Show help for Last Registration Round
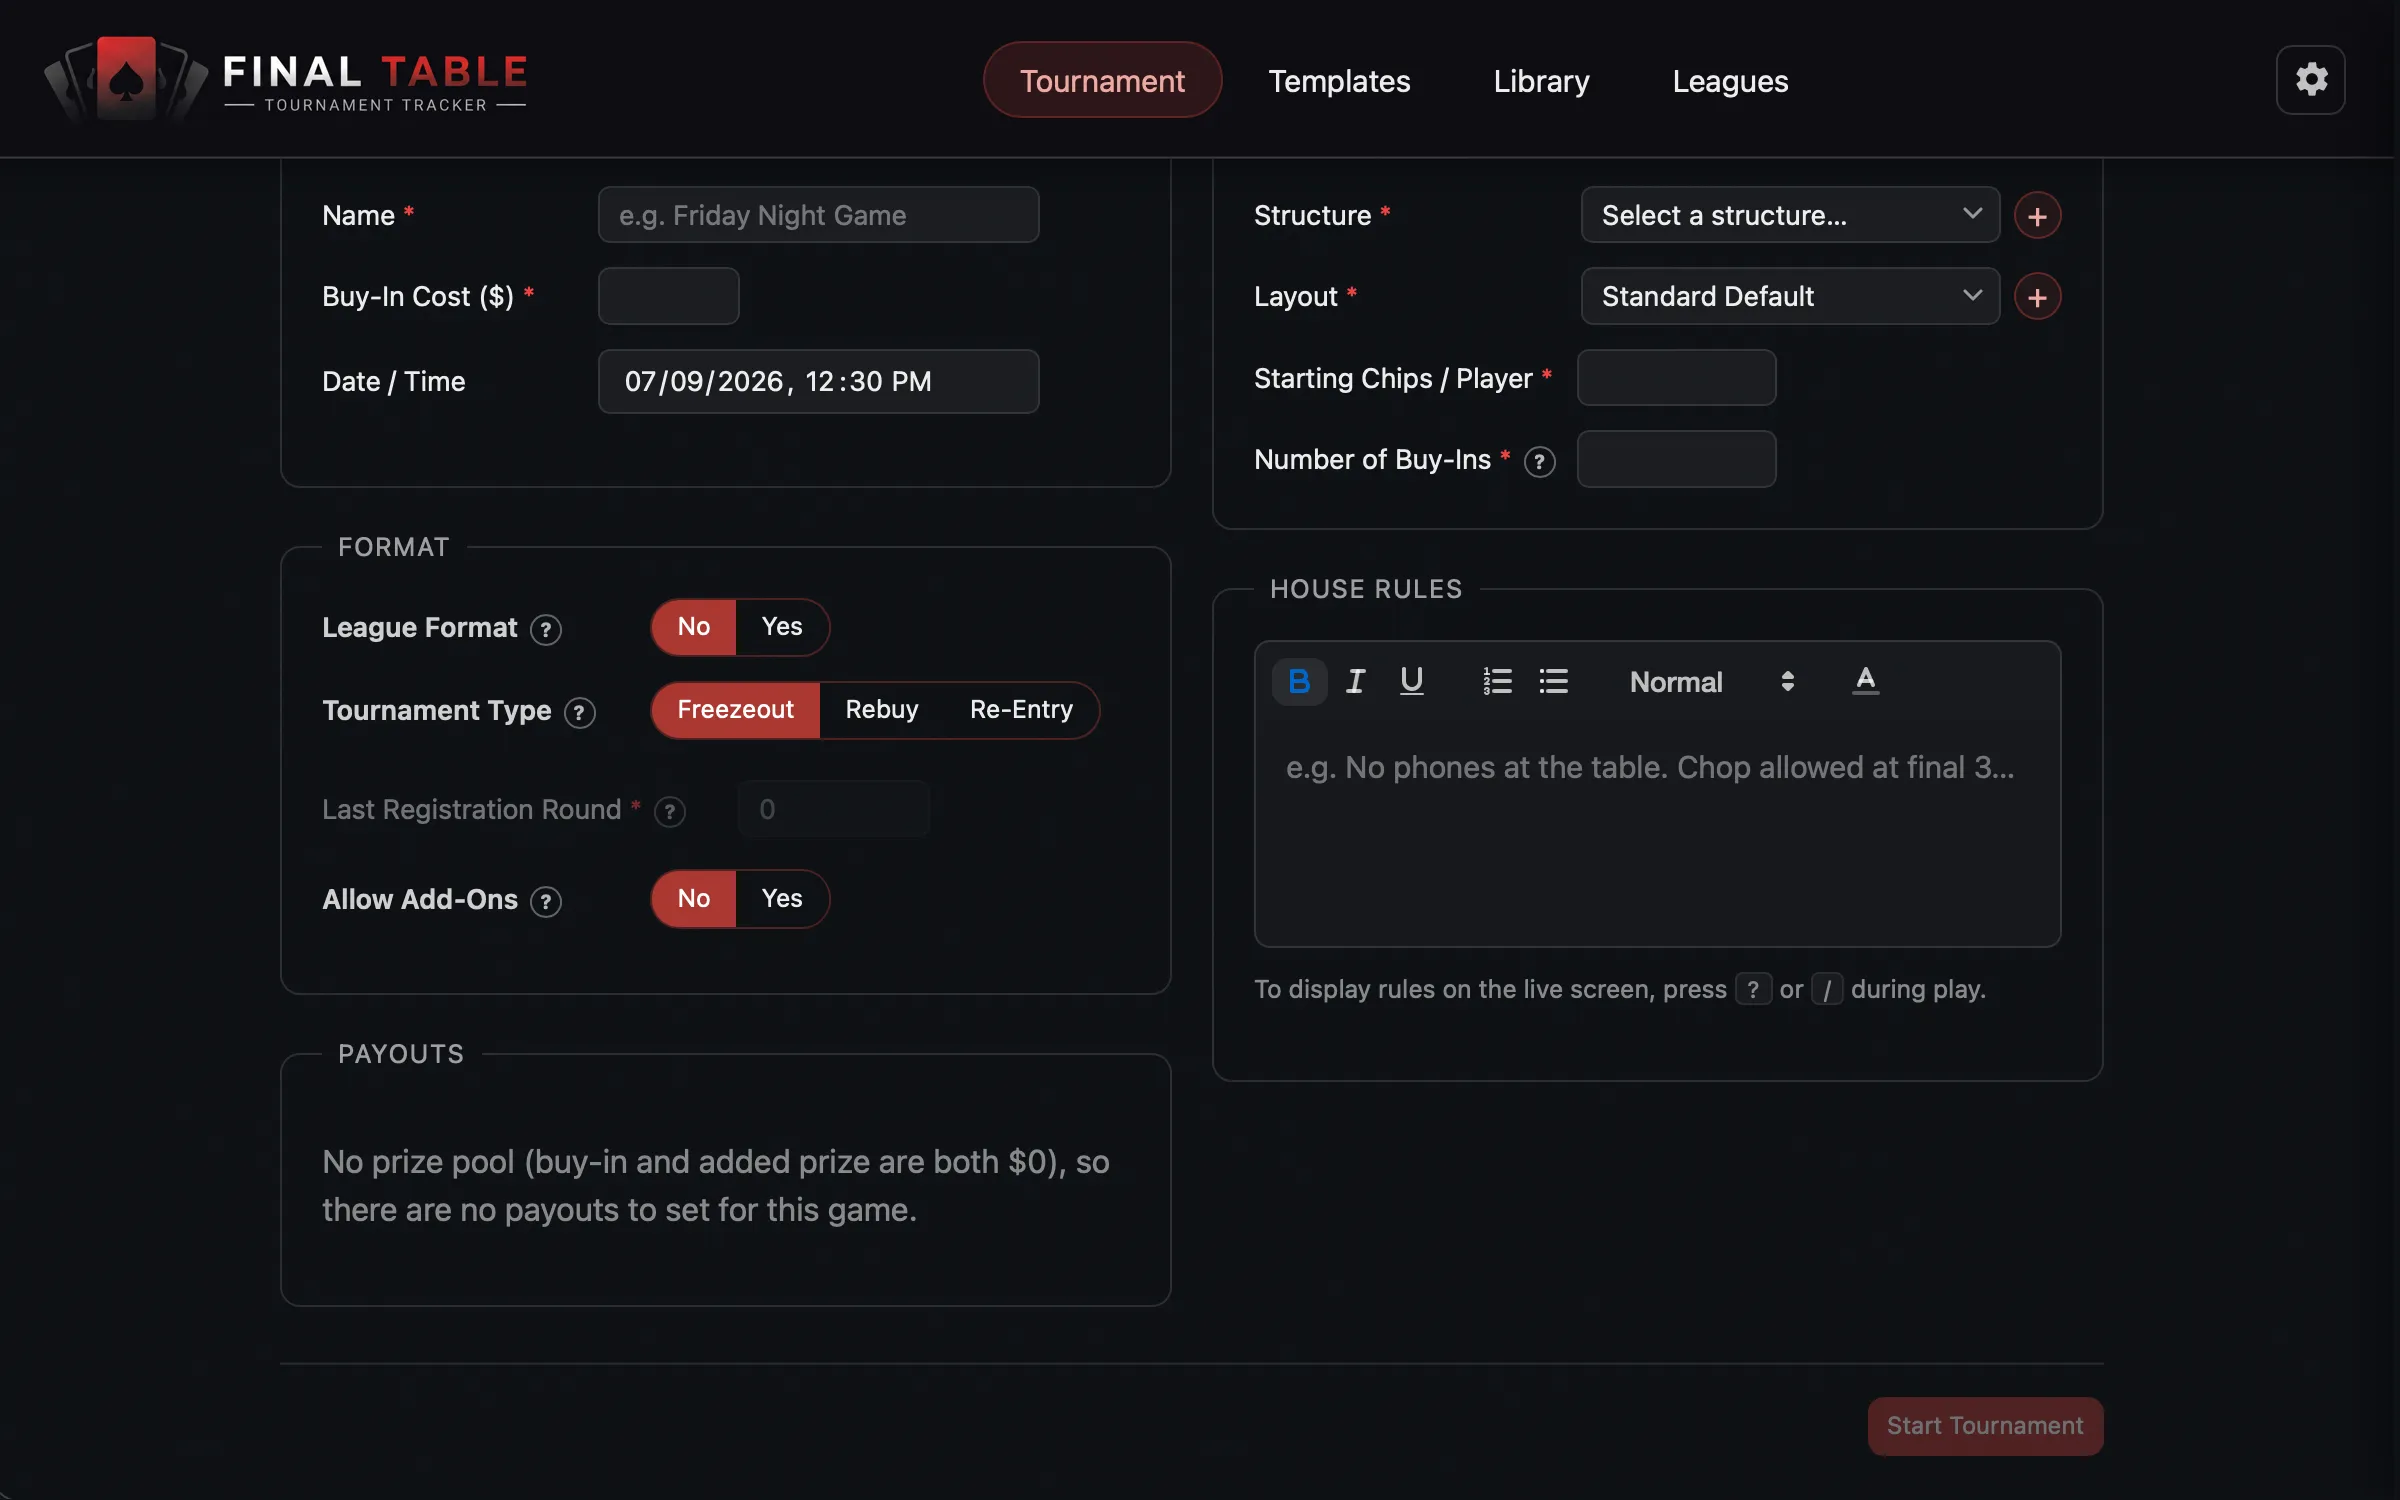The height and width of the screenshot is (1500, 2400). coord(669,812)
